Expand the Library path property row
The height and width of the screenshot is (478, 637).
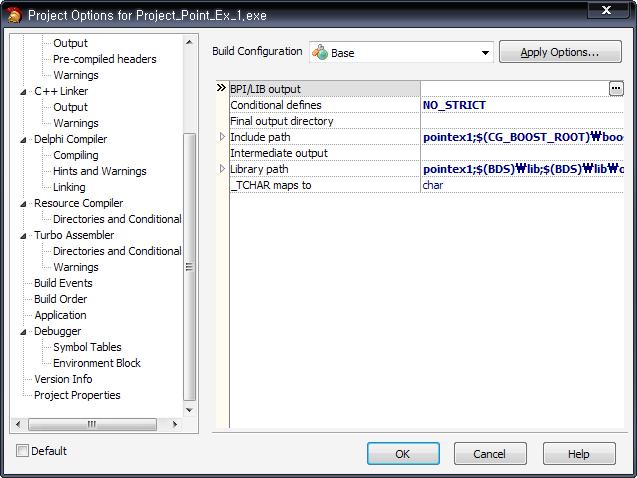coord(222,169)
